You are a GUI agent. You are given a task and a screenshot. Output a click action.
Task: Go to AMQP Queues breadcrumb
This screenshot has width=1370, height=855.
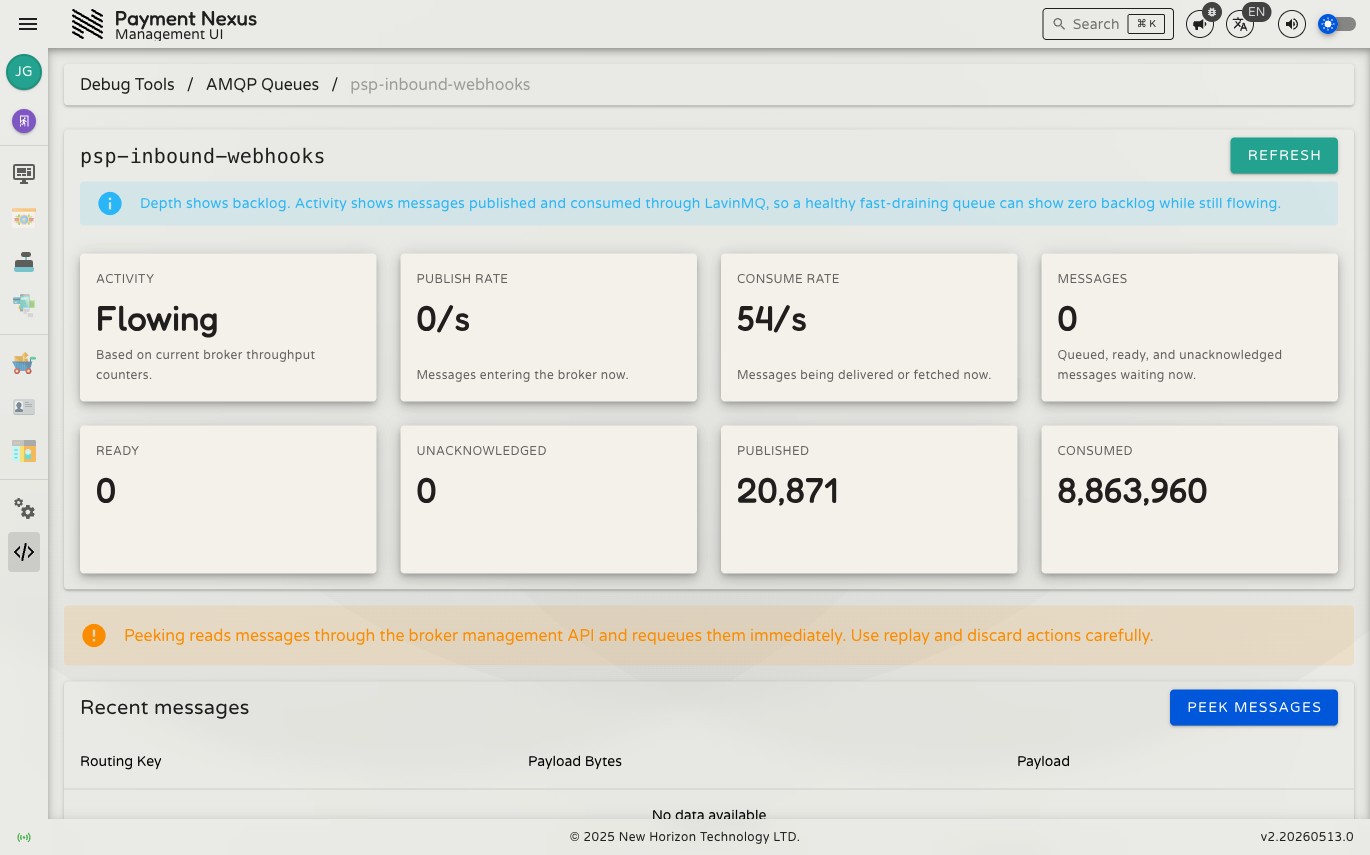tap(262, 85)
